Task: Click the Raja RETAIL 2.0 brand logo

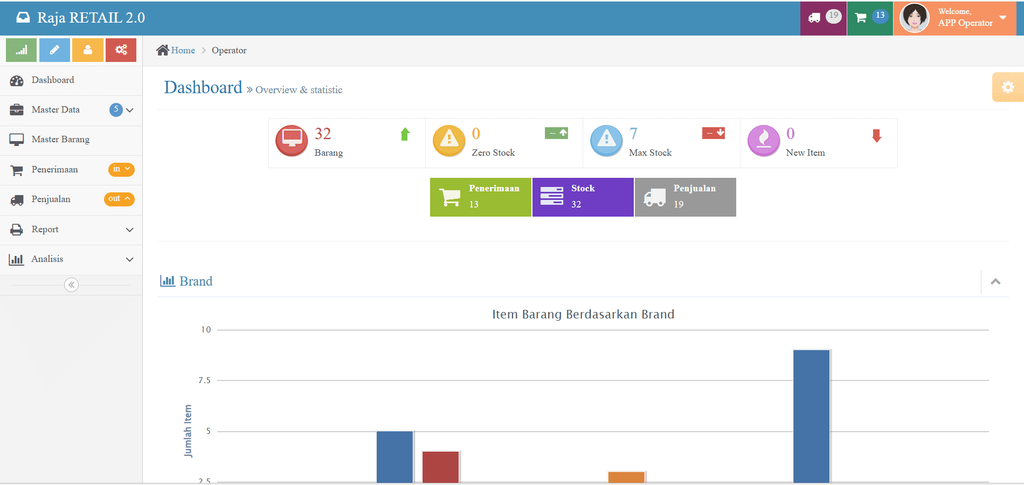Action: pos(80,18)
